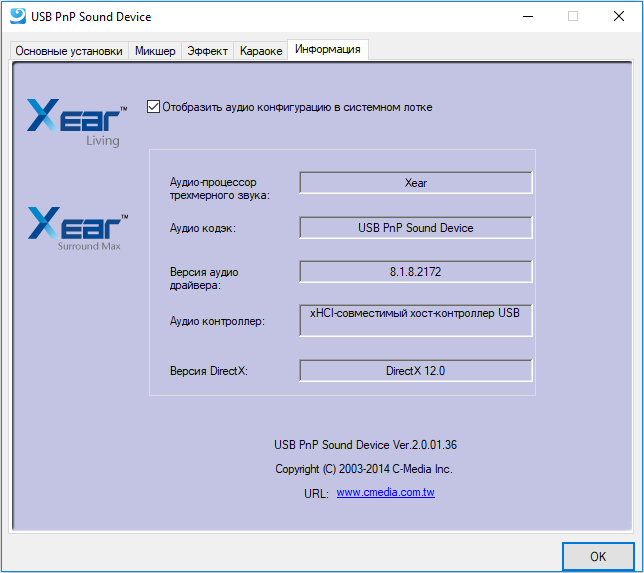The image size is (644, 573).
Task: Click the OK button
Action: click(598, 556)
